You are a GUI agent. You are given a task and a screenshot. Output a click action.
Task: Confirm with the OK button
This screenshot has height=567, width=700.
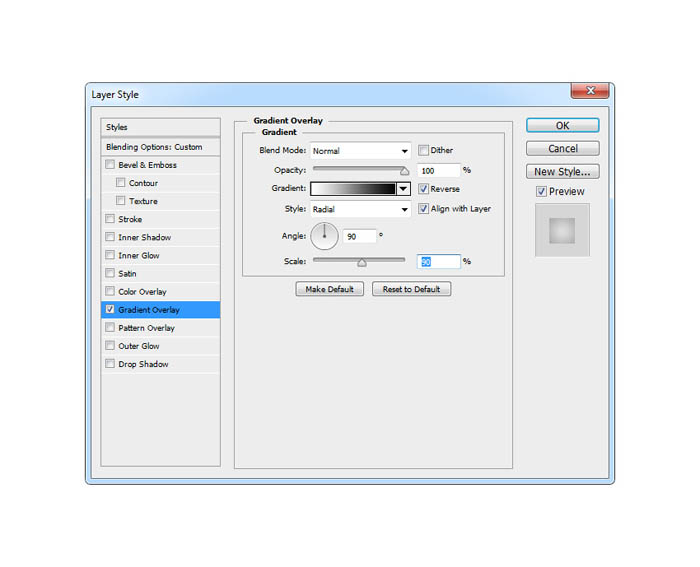(562, 125)
